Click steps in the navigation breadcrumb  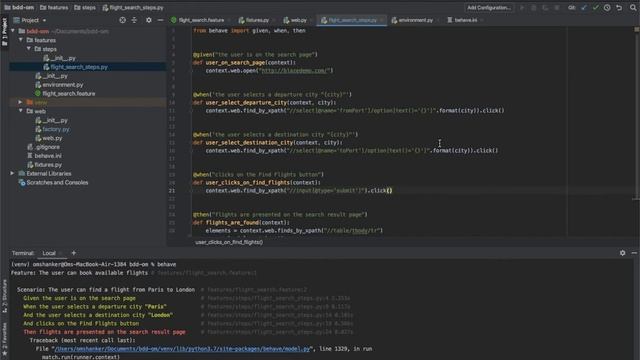click(x=85, y=7)
